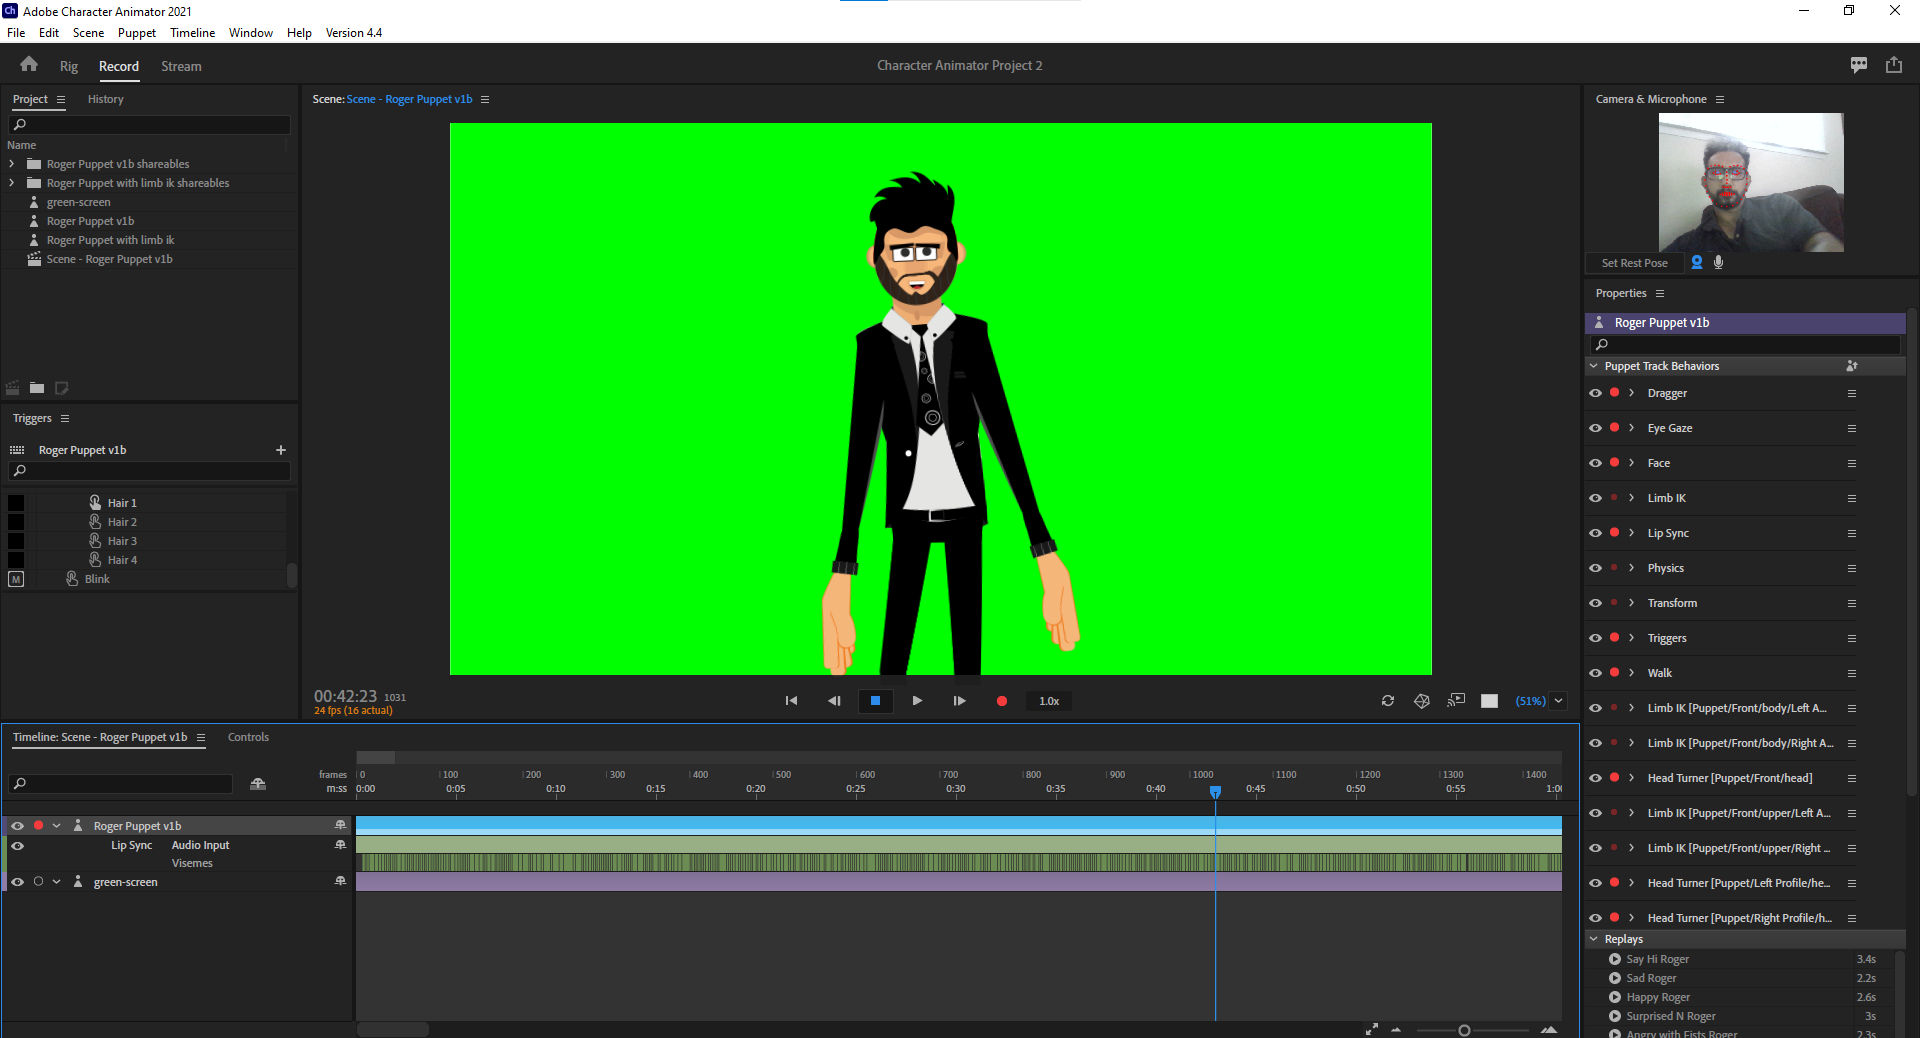Click the broadcast/stream output icon near zoom level

coord(1456,701)
